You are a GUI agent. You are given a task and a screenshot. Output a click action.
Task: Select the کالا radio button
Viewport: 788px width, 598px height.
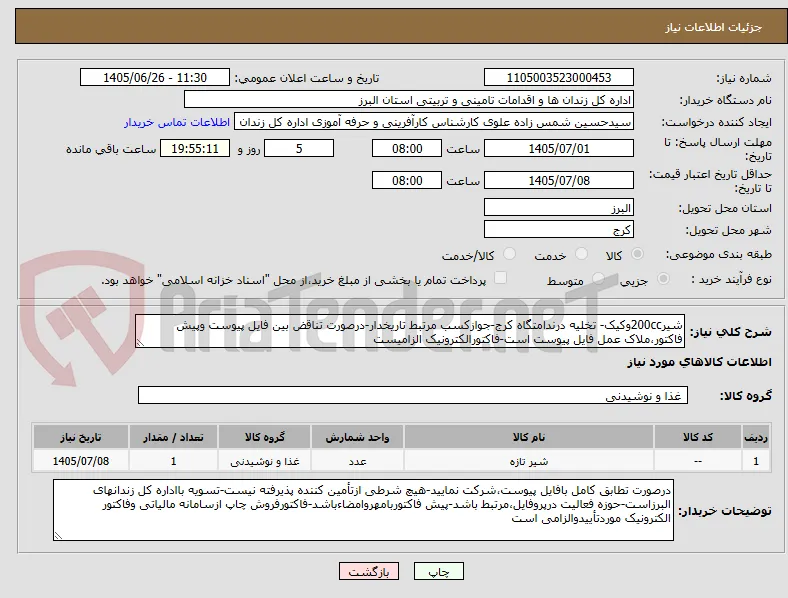coord(637,254)
